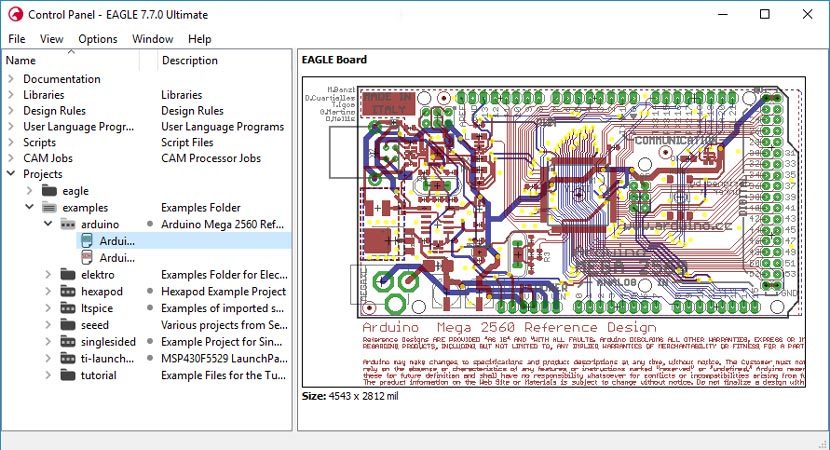The height and width of the screenshot is (450, 830).
Task: Click the EAGLE app icon in title bar
Action: [x=16, y=14]
